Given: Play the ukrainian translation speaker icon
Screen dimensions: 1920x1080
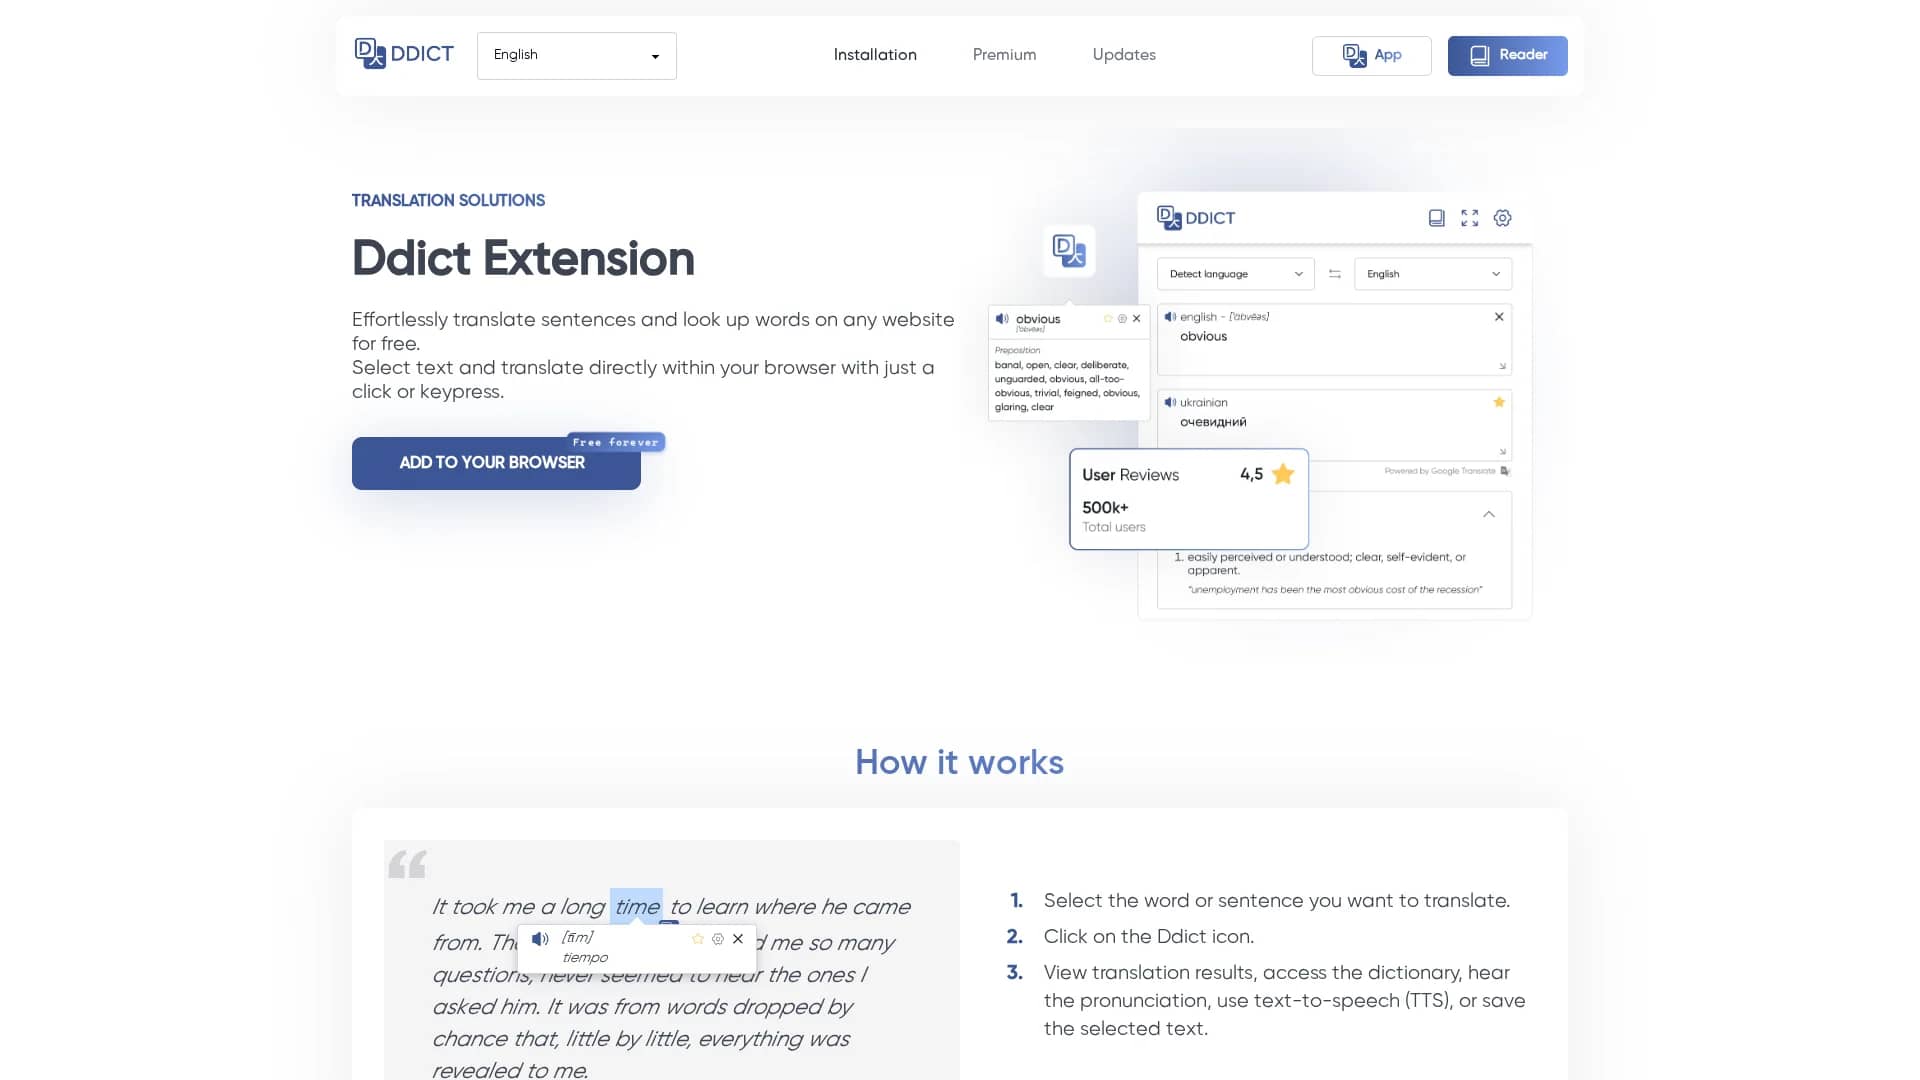Looking at the screenshot, I should pos(1170,403).
